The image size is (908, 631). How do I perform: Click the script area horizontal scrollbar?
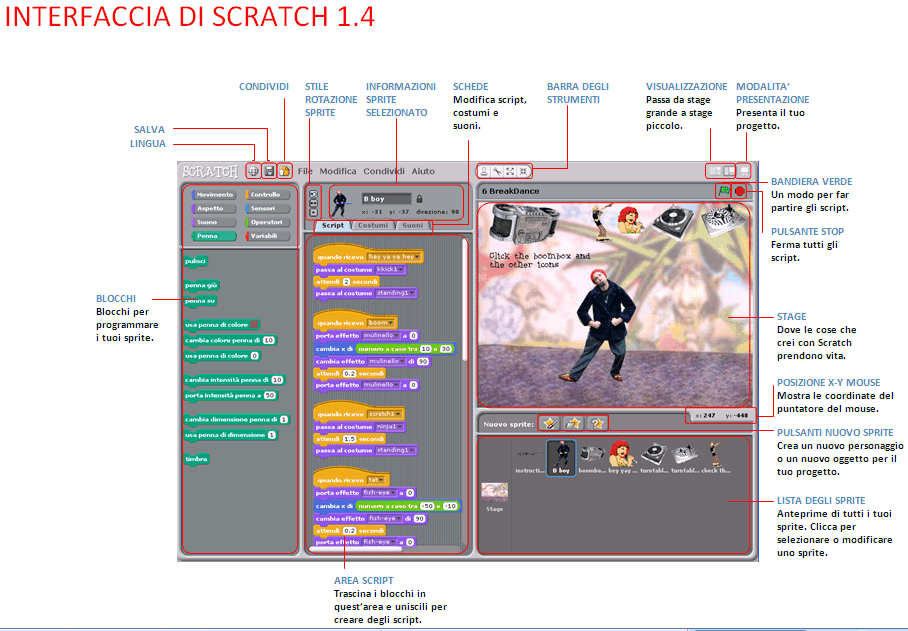pos(355,549)
